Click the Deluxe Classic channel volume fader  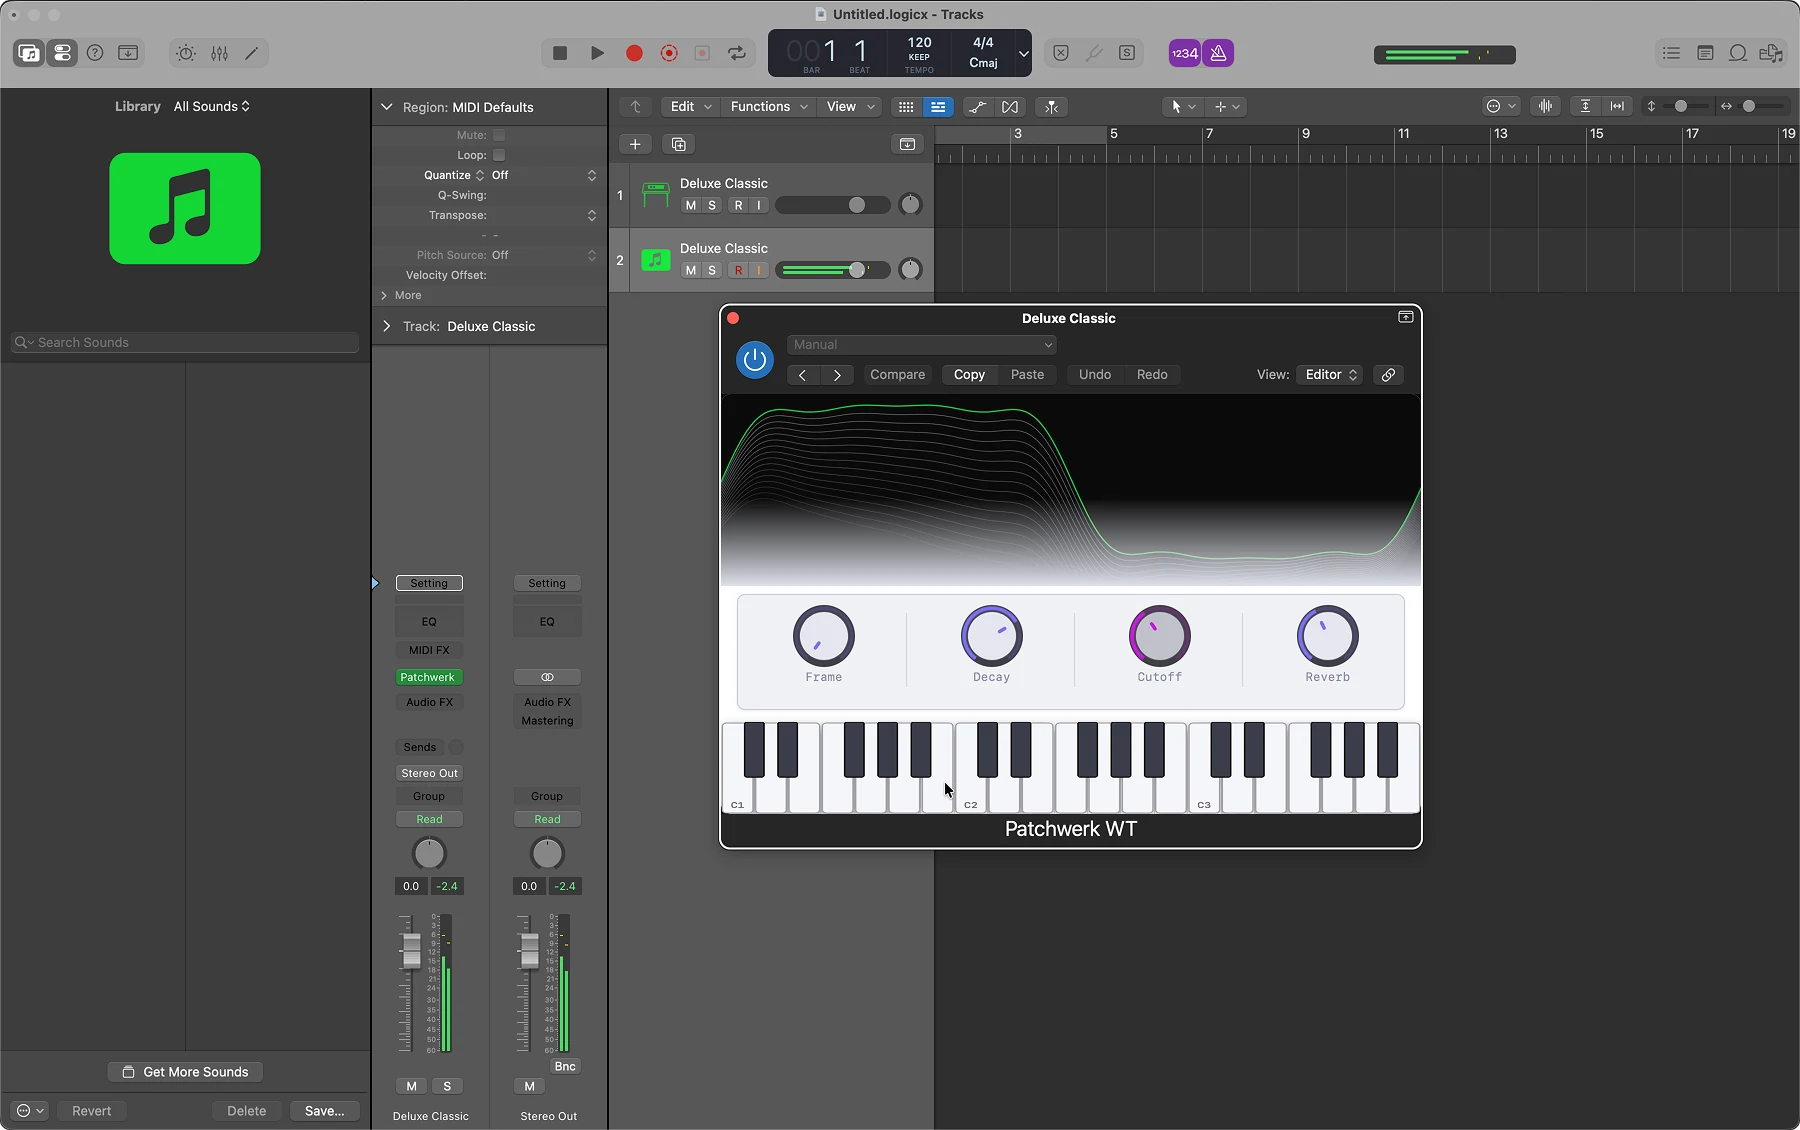pyautogui.click(x=411, y=950)
